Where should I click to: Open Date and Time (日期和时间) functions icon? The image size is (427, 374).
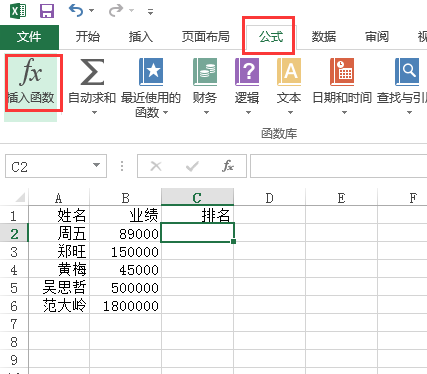(x=342, y=72)
